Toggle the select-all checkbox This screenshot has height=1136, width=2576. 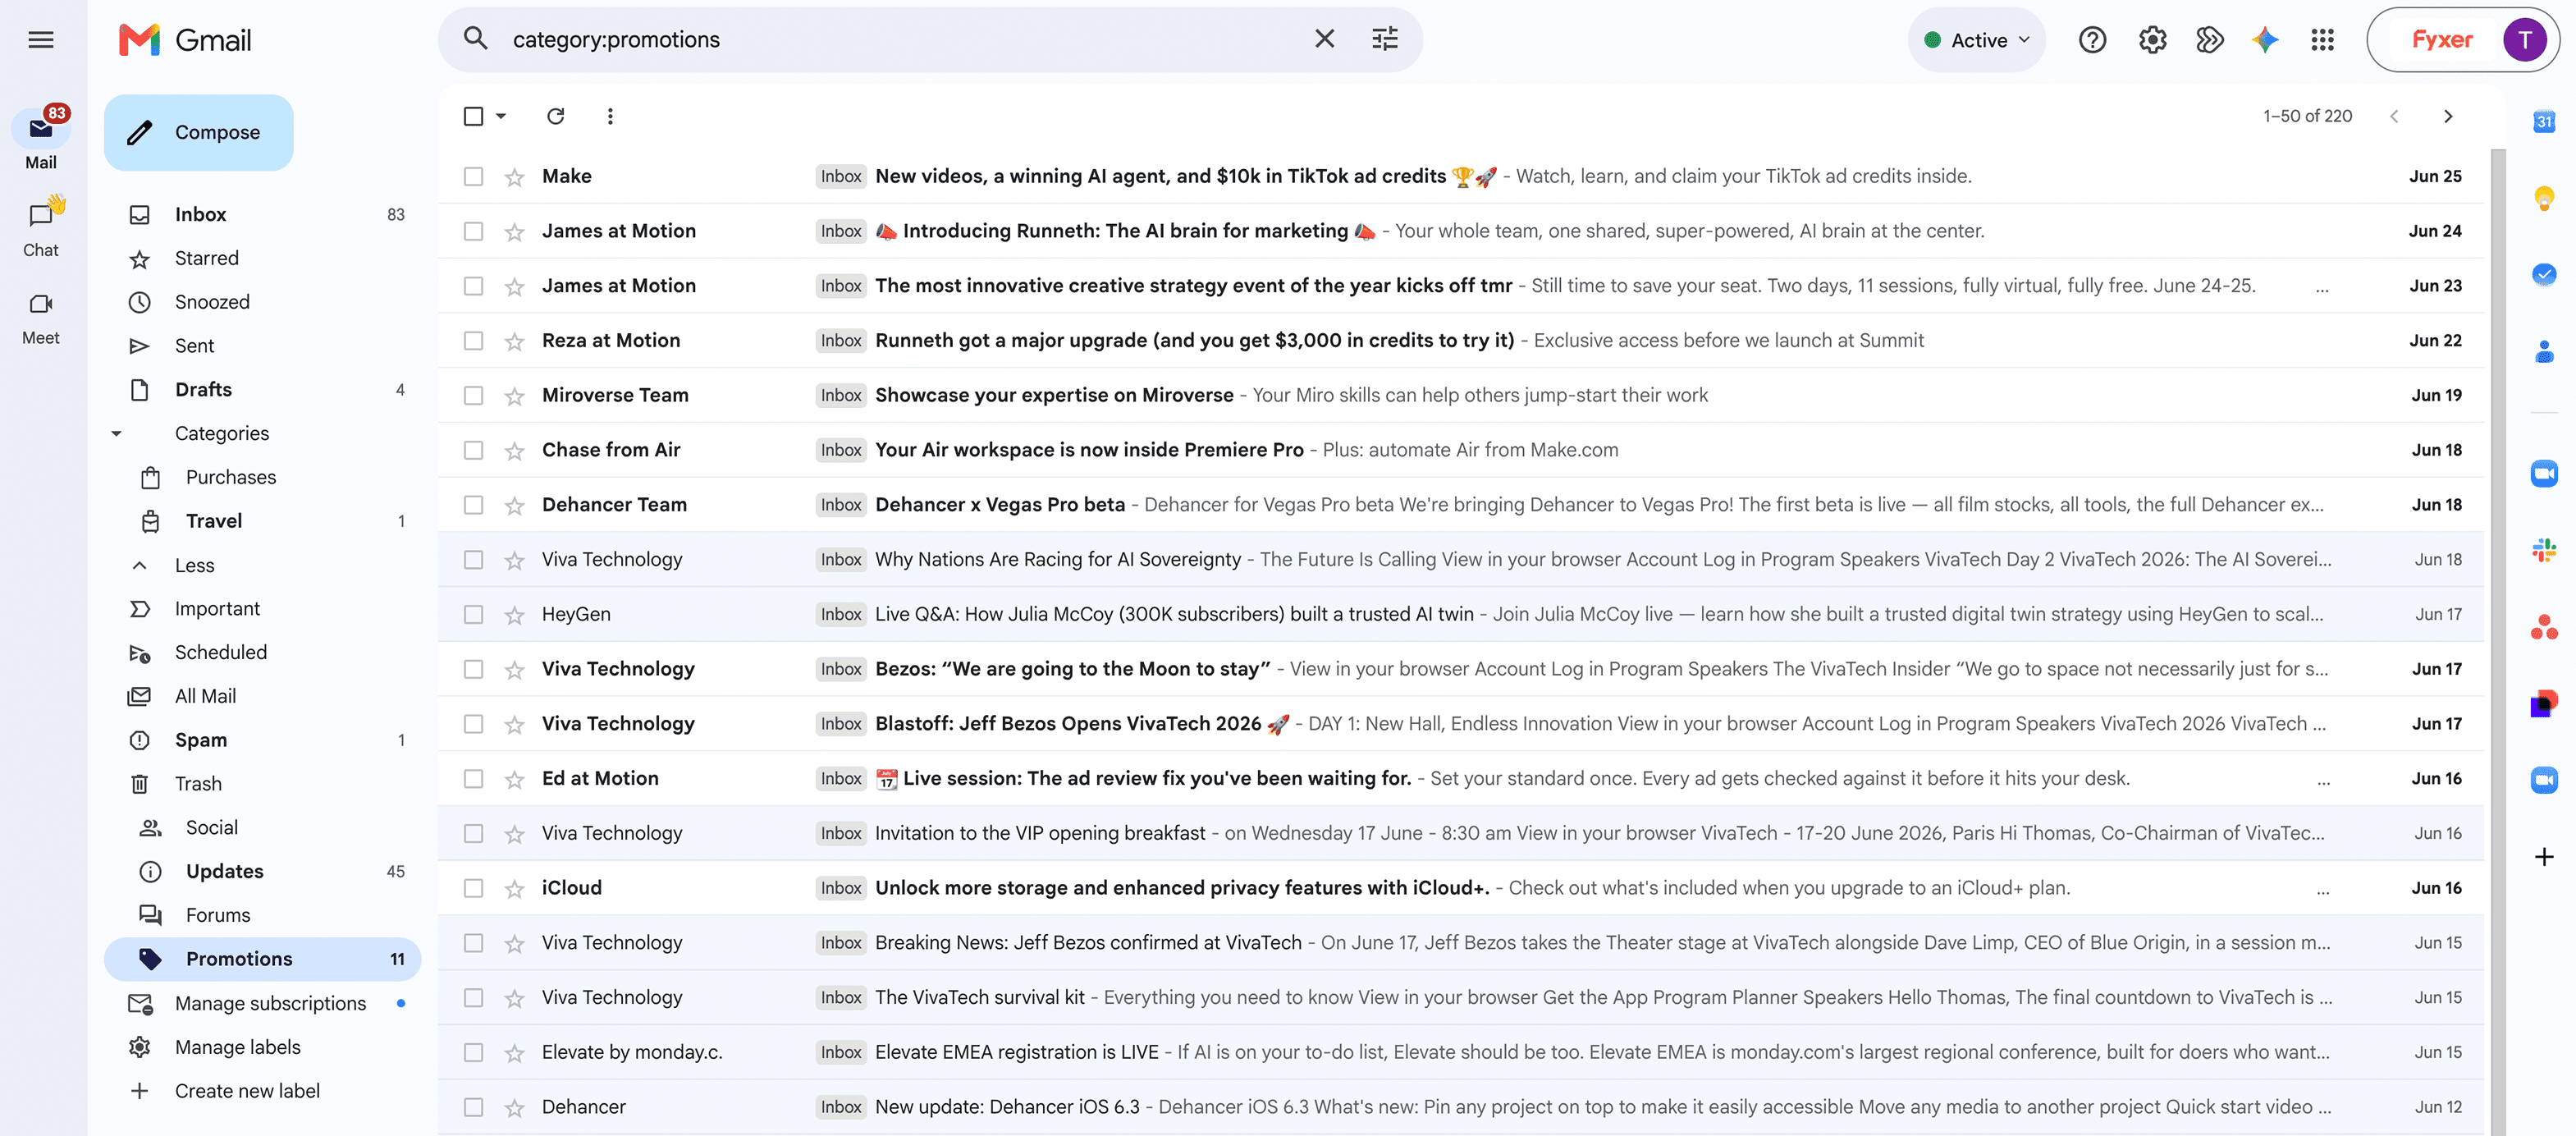click(473, 116)
